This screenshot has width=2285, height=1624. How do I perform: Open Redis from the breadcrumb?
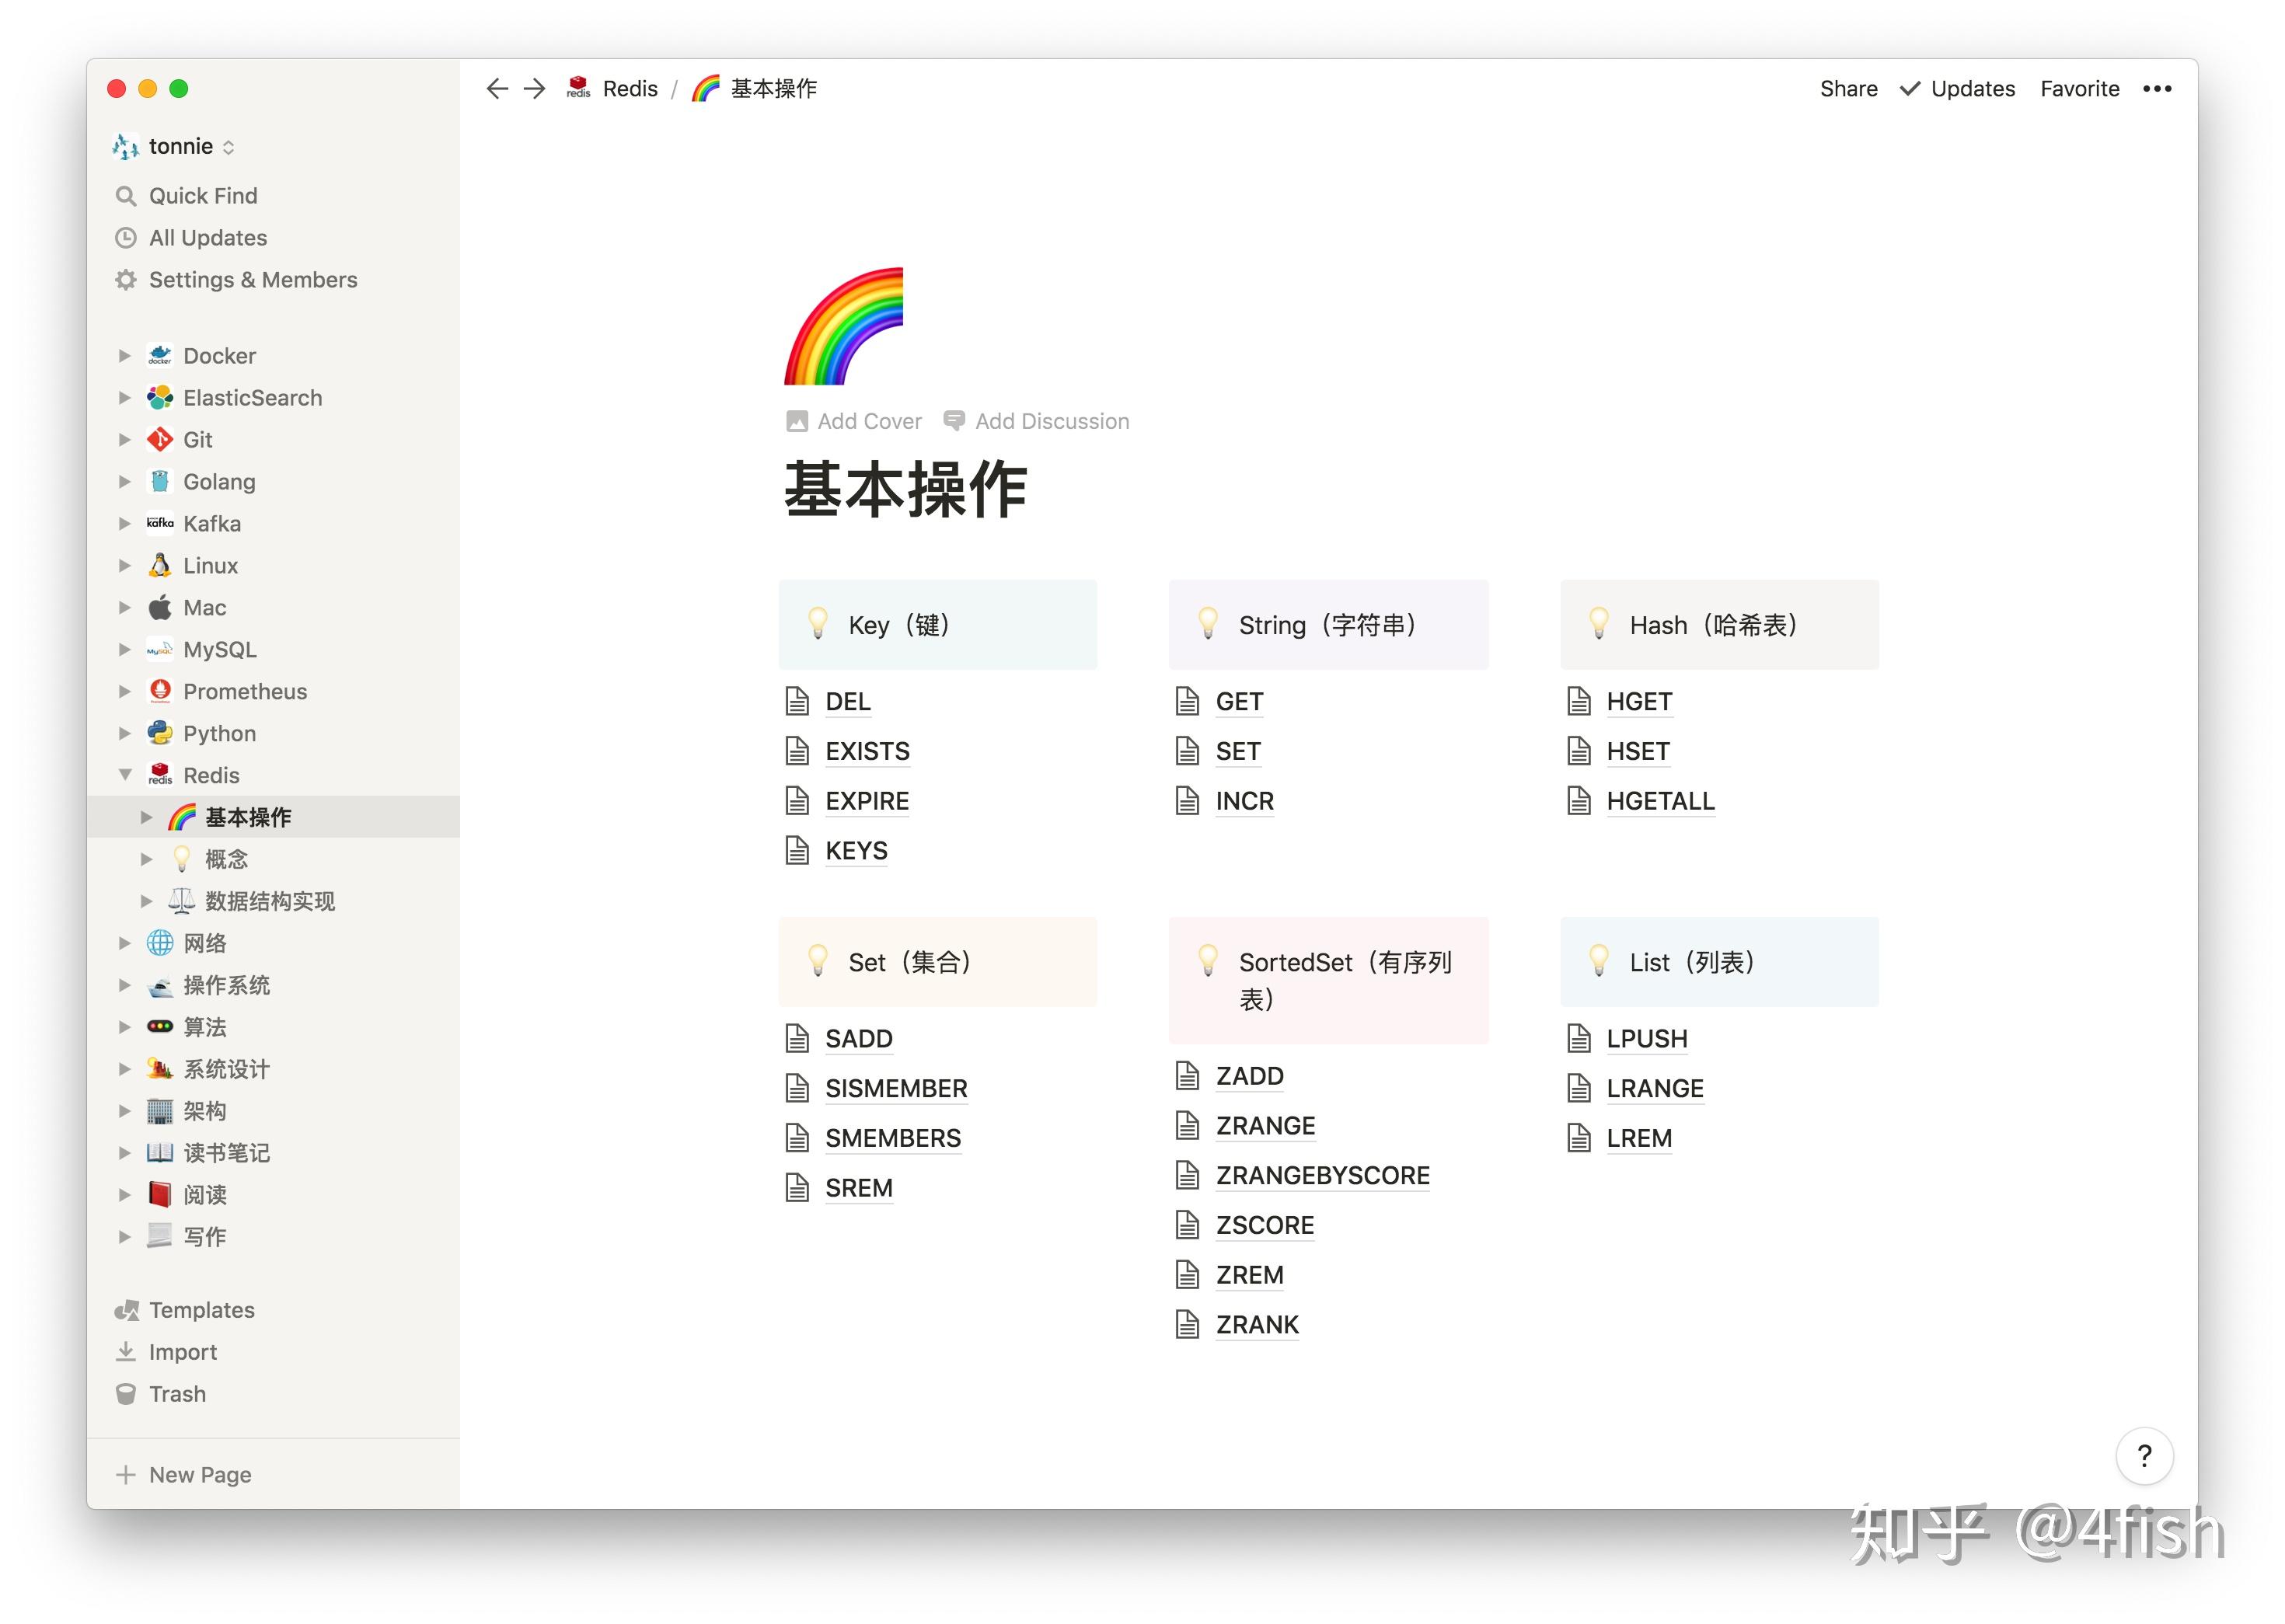[x=629, y=88]
